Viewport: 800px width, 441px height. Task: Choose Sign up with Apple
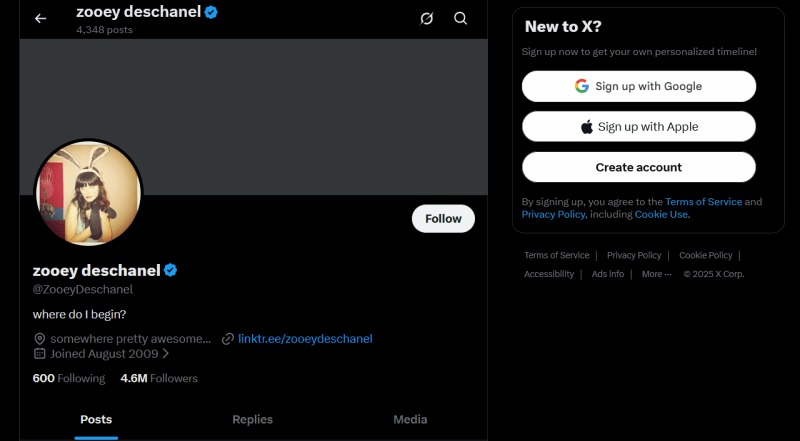[638, 127]
